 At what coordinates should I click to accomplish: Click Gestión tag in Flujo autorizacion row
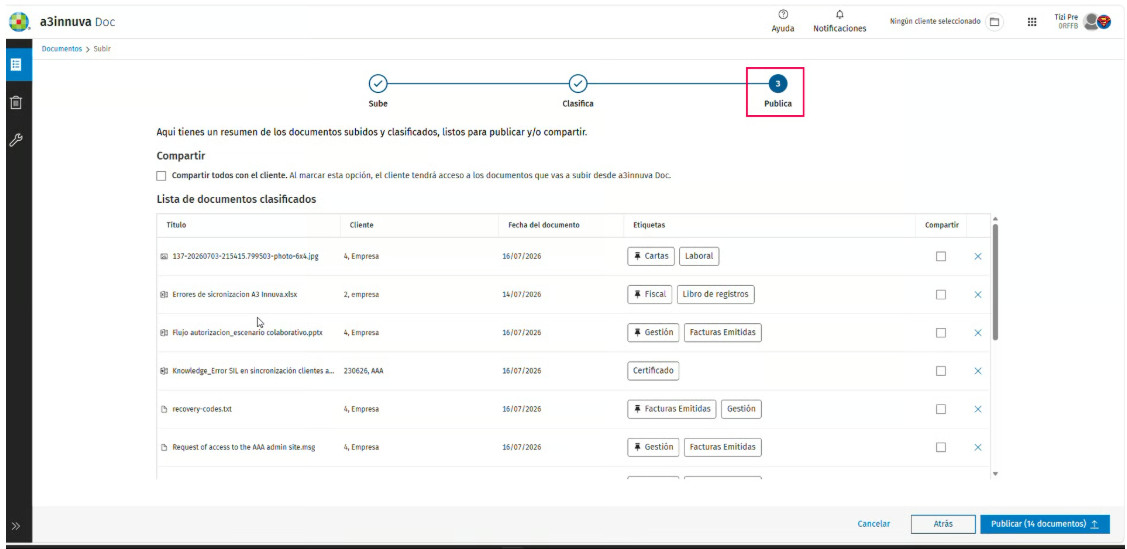click(653, 333)
